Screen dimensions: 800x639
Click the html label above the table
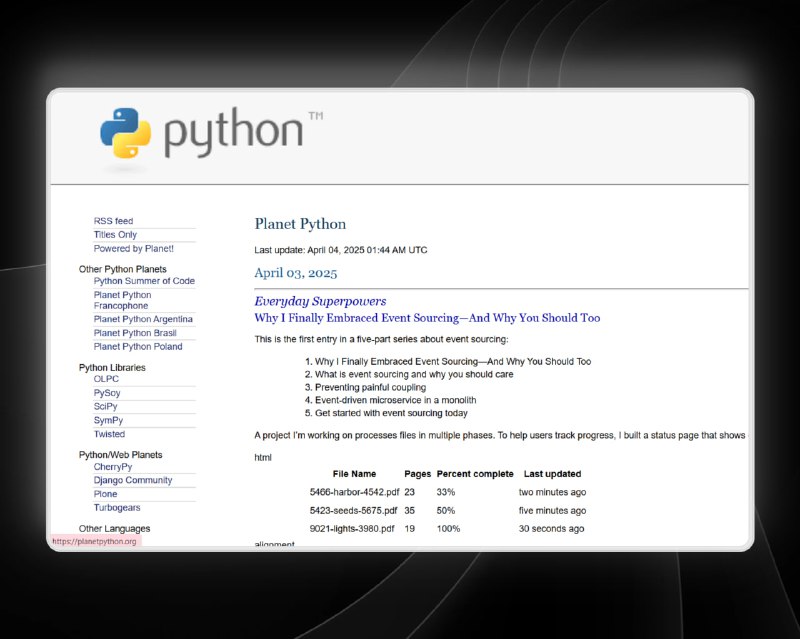(263, 457)
